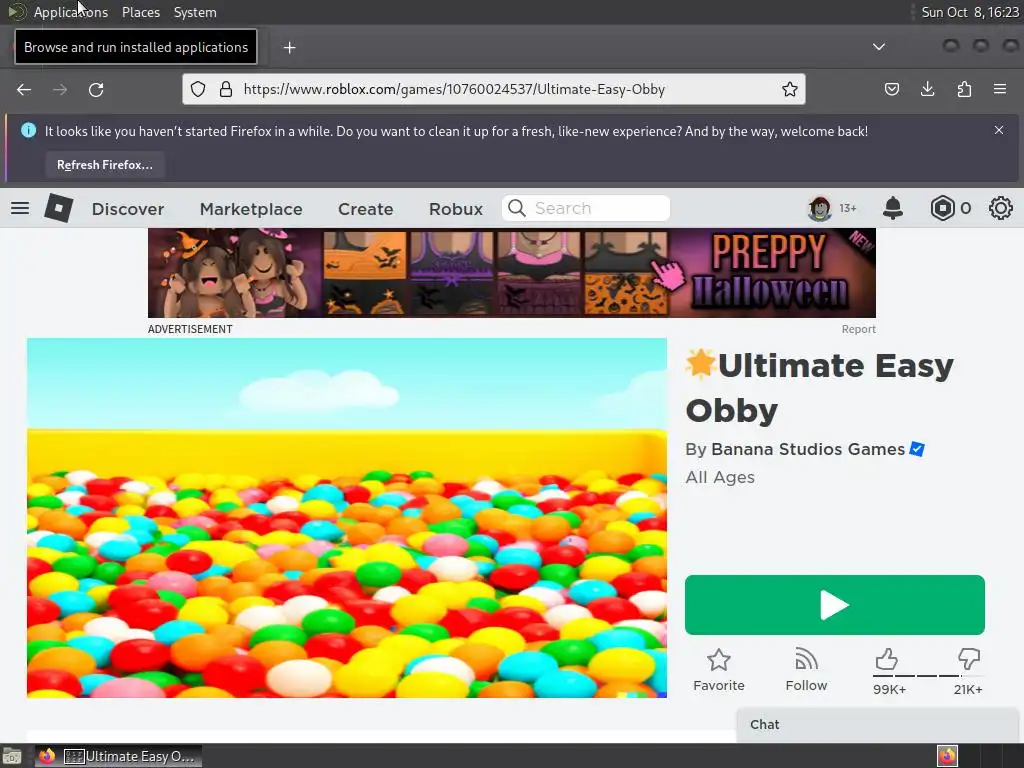1024x768 pixels.
Task: Open the Create page
Action: [365, 209]
